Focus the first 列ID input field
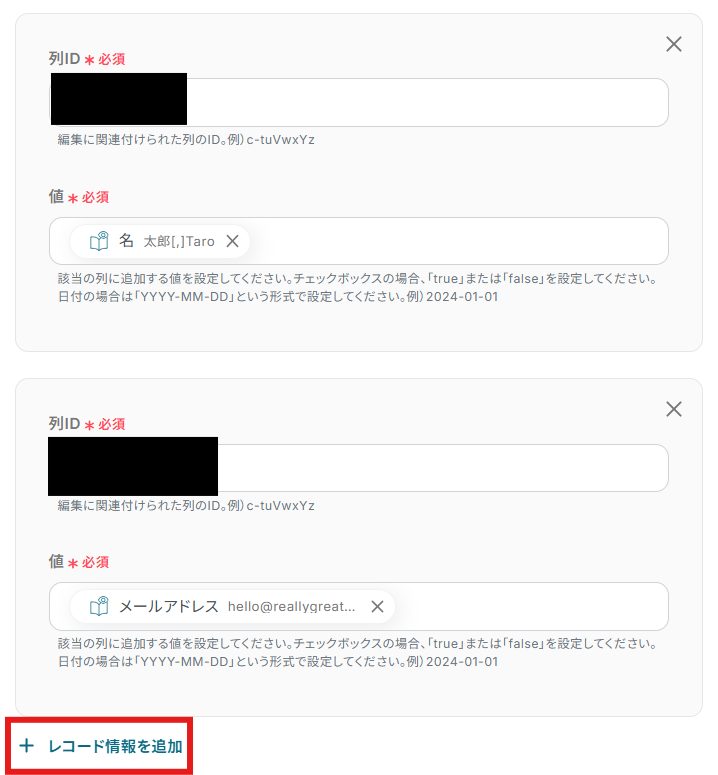 click(359, 102)
